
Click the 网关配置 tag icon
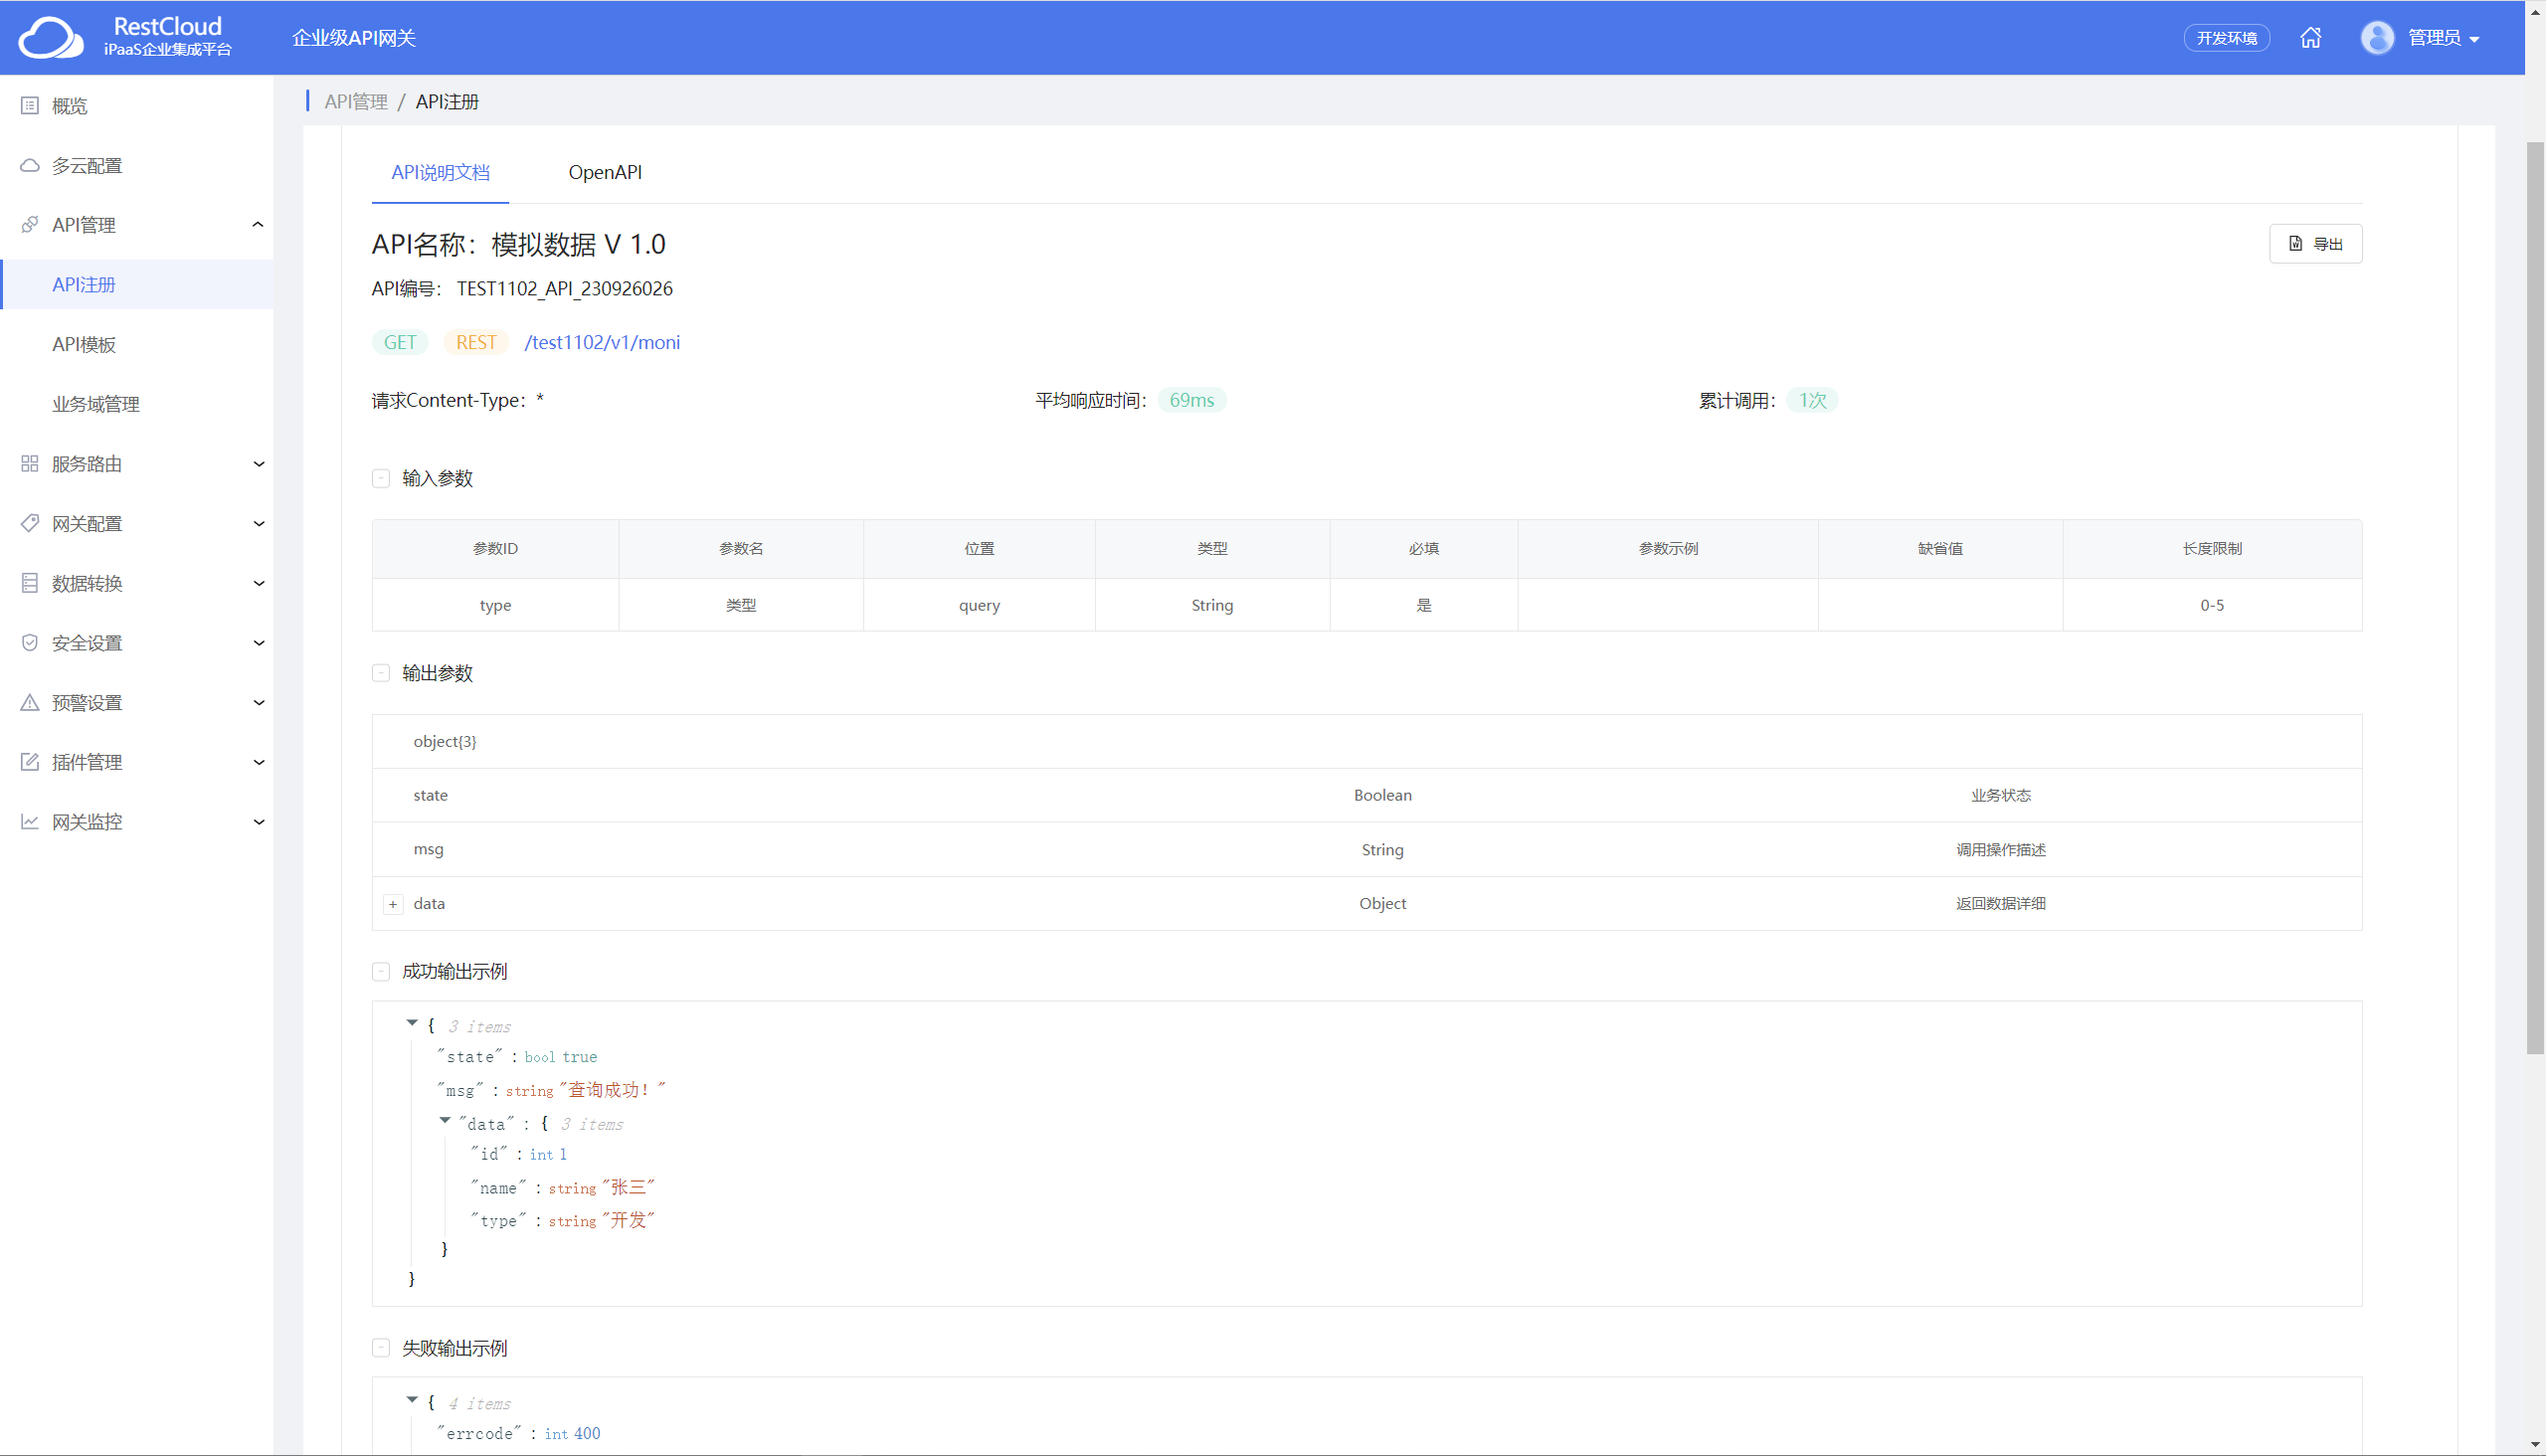click(x=30, y=523)
